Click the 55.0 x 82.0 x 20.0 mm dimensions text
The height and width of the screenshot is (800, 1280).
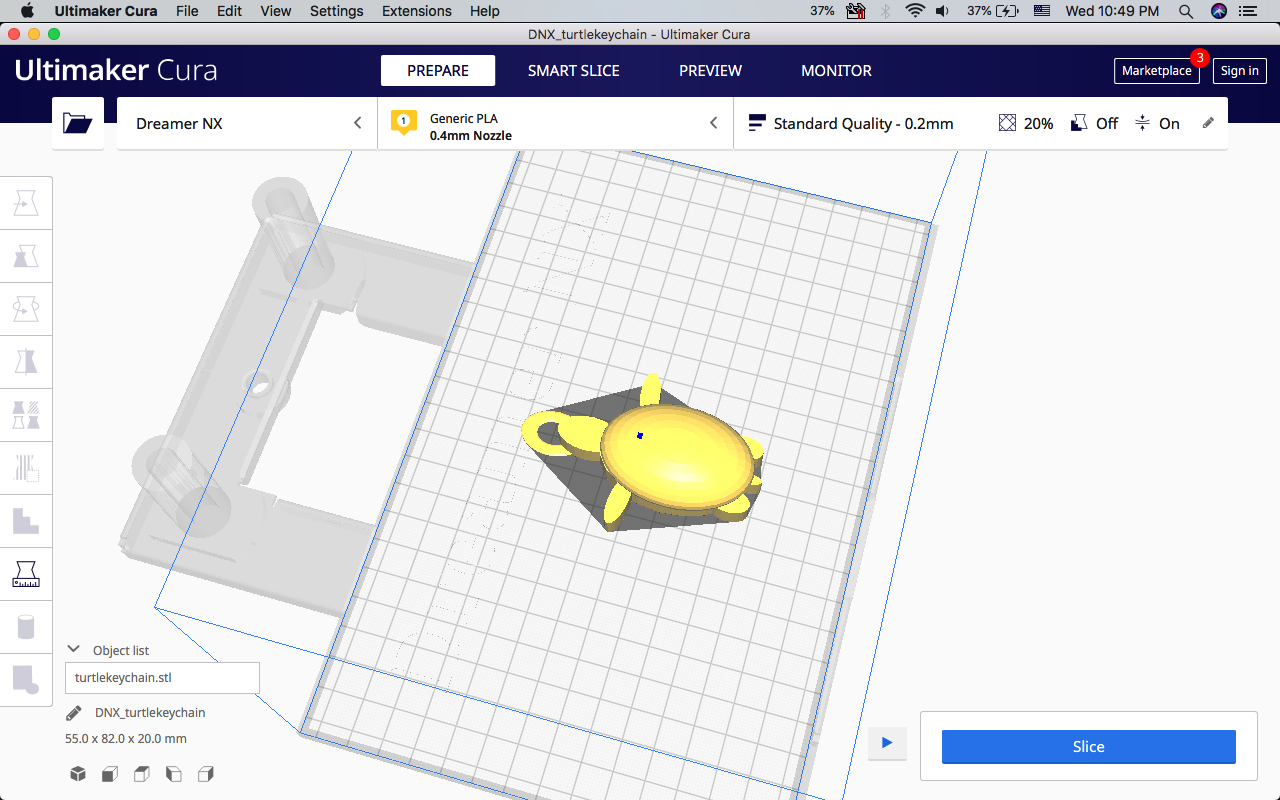pos(126,739)
